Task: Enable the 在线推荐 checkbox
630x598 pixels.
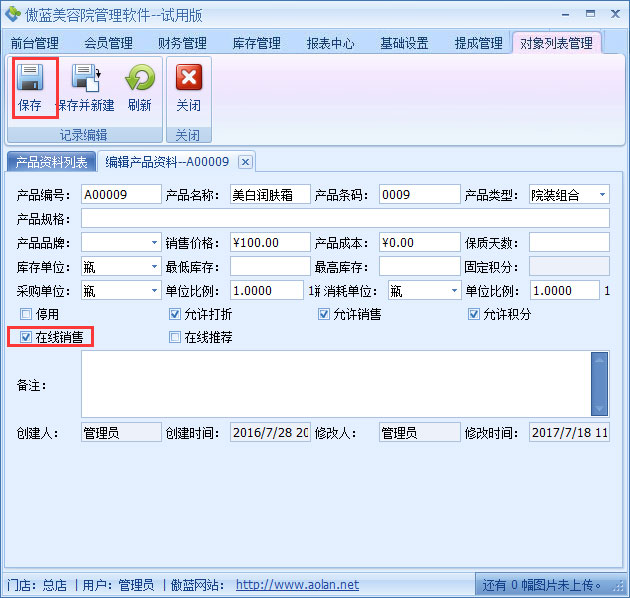Action: [175, 337]
